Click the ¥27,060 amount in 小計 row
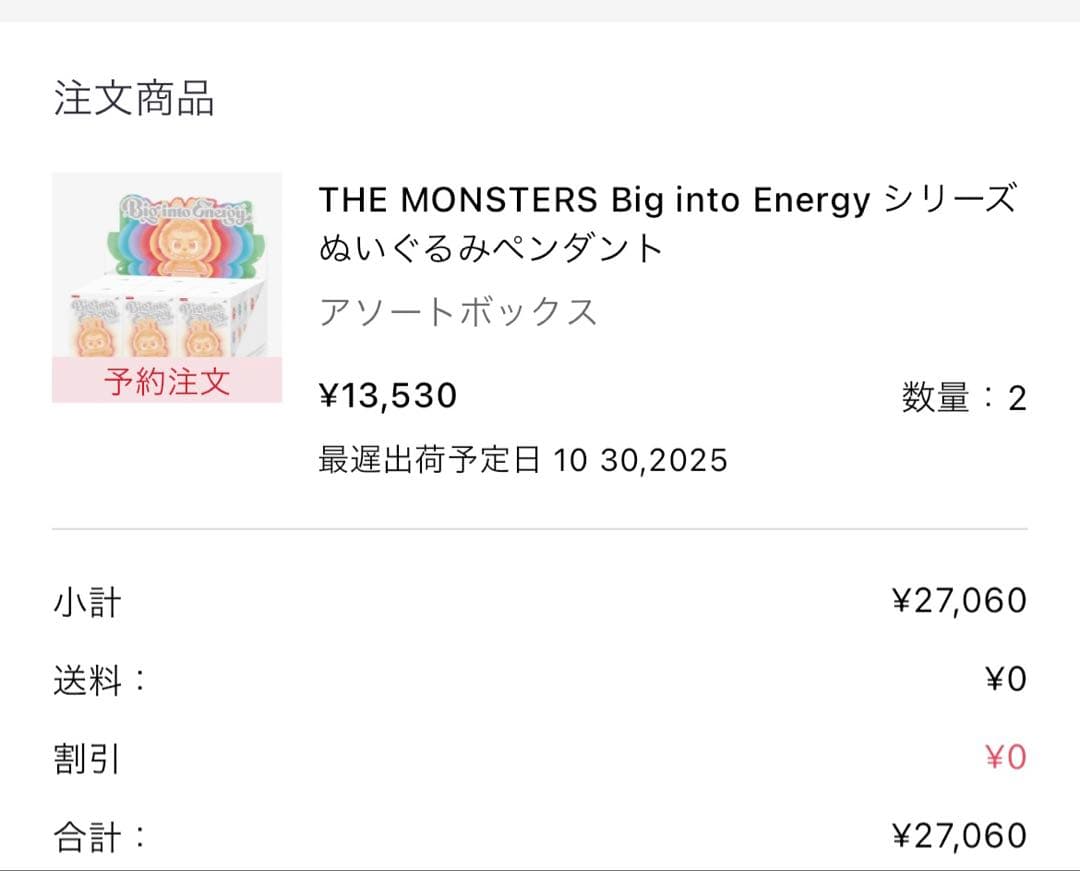Viewport: 1080px width, 871px height. coord(959,601)
